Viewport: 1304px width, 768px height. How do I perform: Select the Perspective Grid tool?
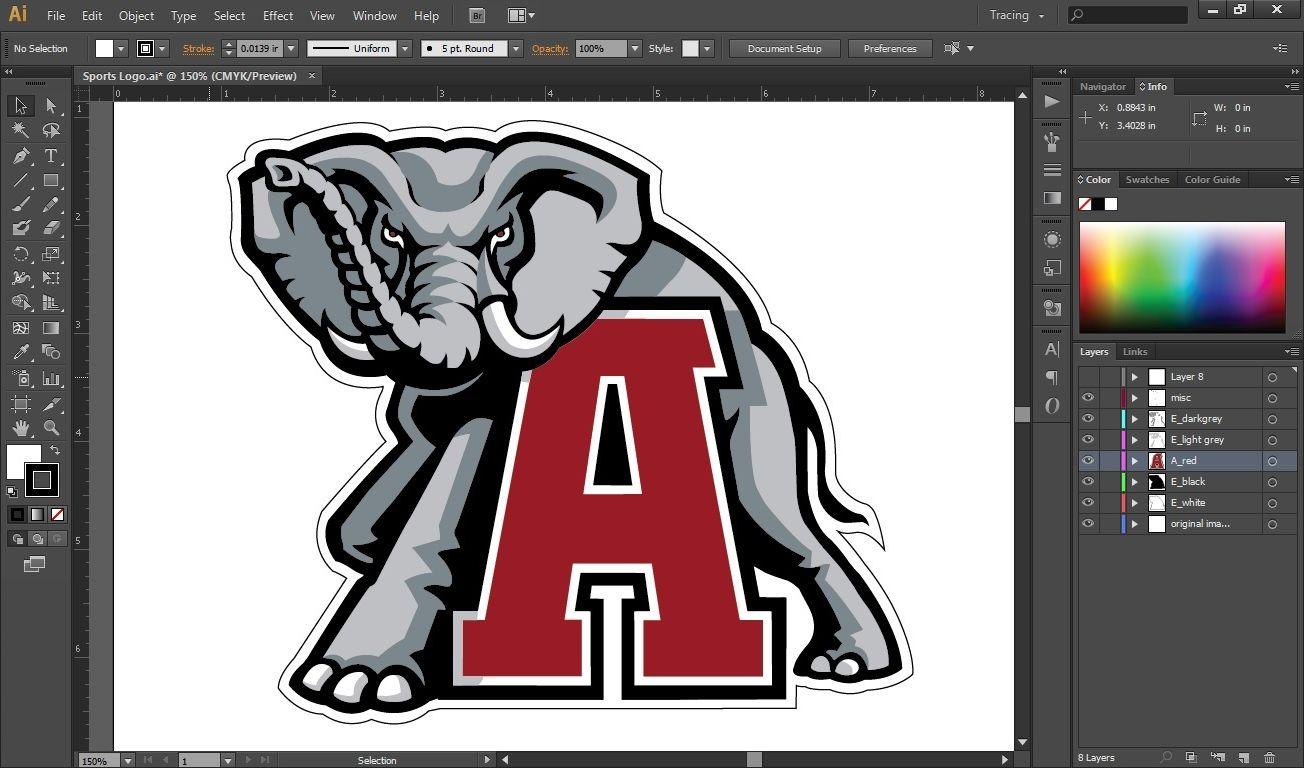(x=51, y=302)
